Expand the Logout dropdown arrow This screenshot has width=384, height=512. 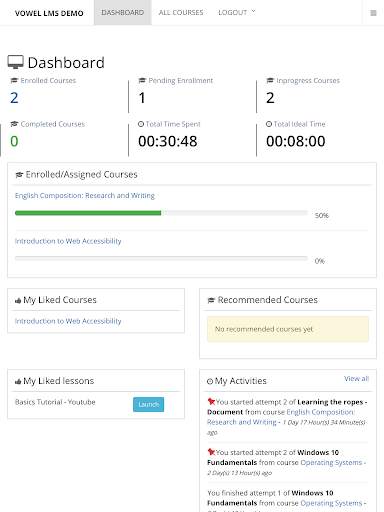[x=253, y=12]
